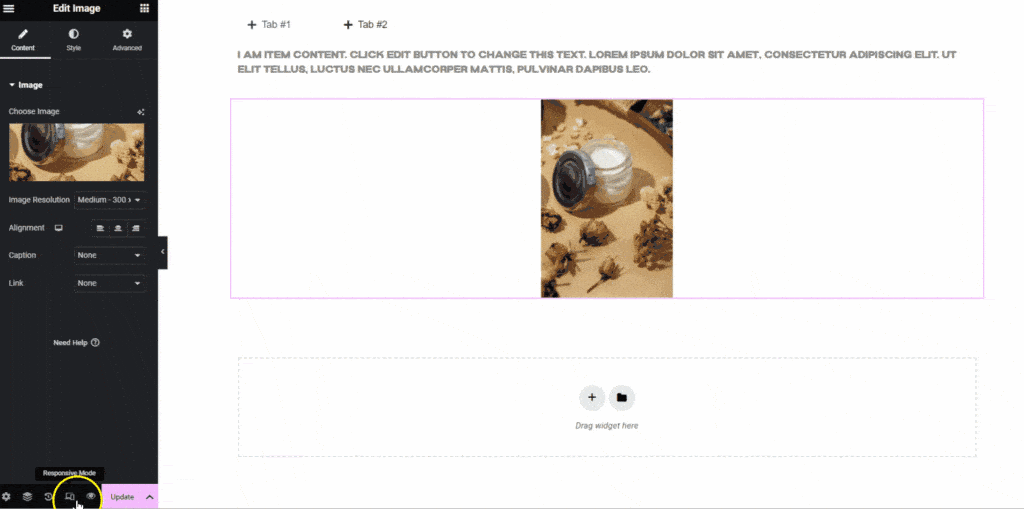Image resolution: width=1024 pixels, height=509 pixels.
Task: Open the Navigator layers icon
Action: (x=27, y=497)
